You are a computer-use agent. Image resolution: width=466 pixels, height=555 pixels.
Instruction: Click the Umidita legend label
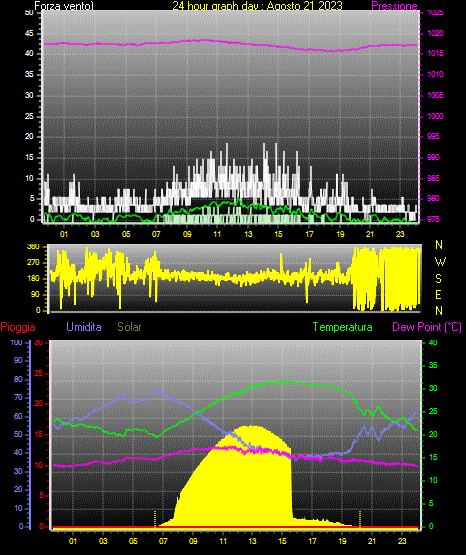click(84, 327)
